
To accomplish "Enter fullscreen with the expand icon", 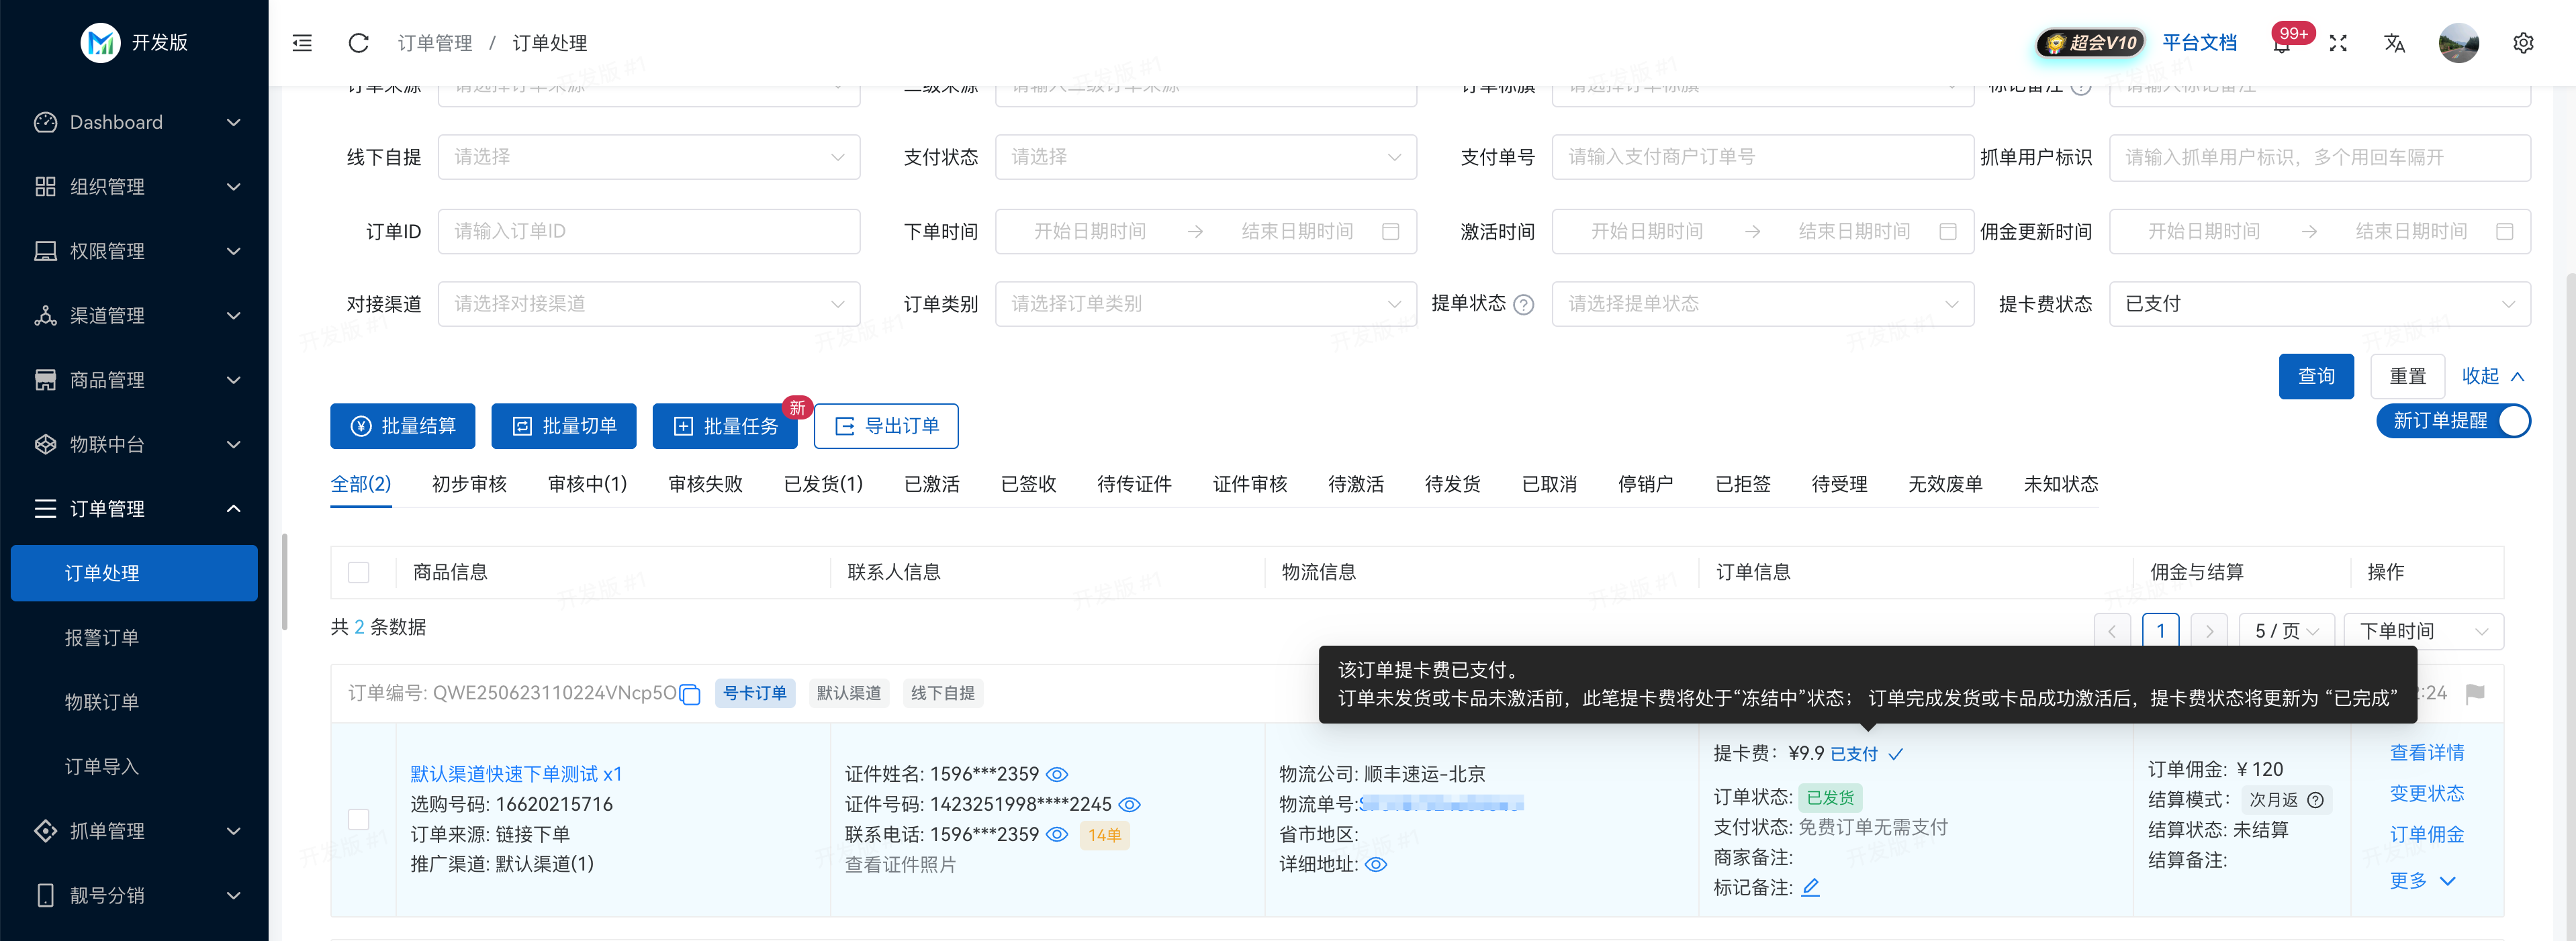I will 2338,43.
